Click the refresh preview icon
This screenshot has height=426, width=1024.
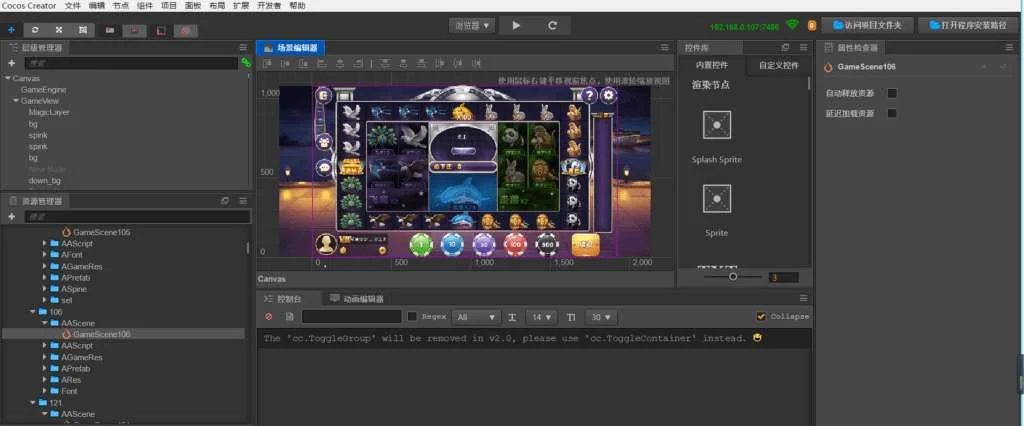(552, 25)
